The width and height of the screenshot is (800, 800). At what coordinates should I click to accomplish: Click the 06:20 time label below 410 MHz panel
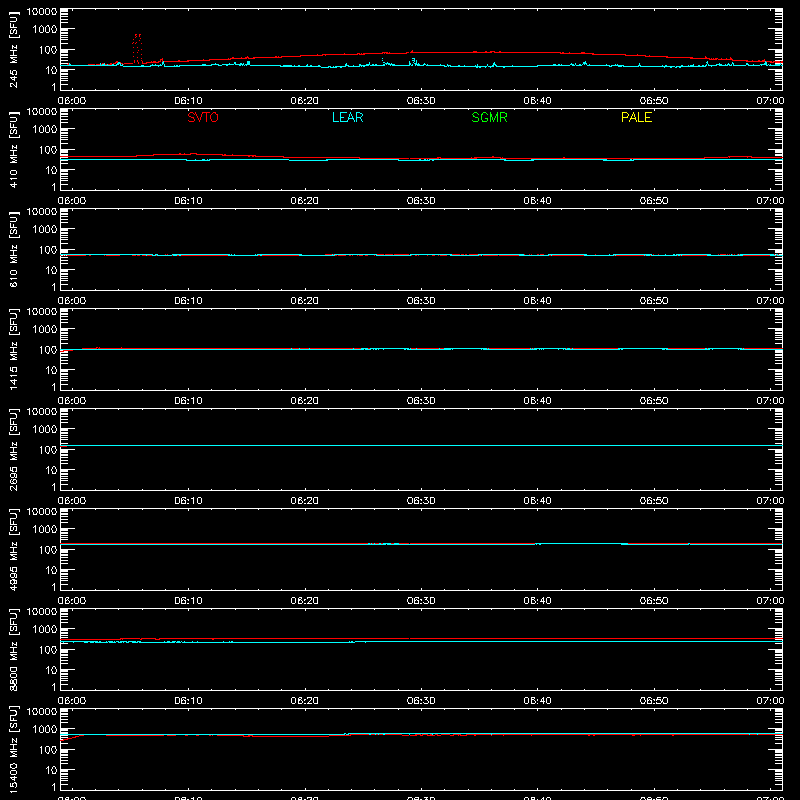tap(305, 201)
